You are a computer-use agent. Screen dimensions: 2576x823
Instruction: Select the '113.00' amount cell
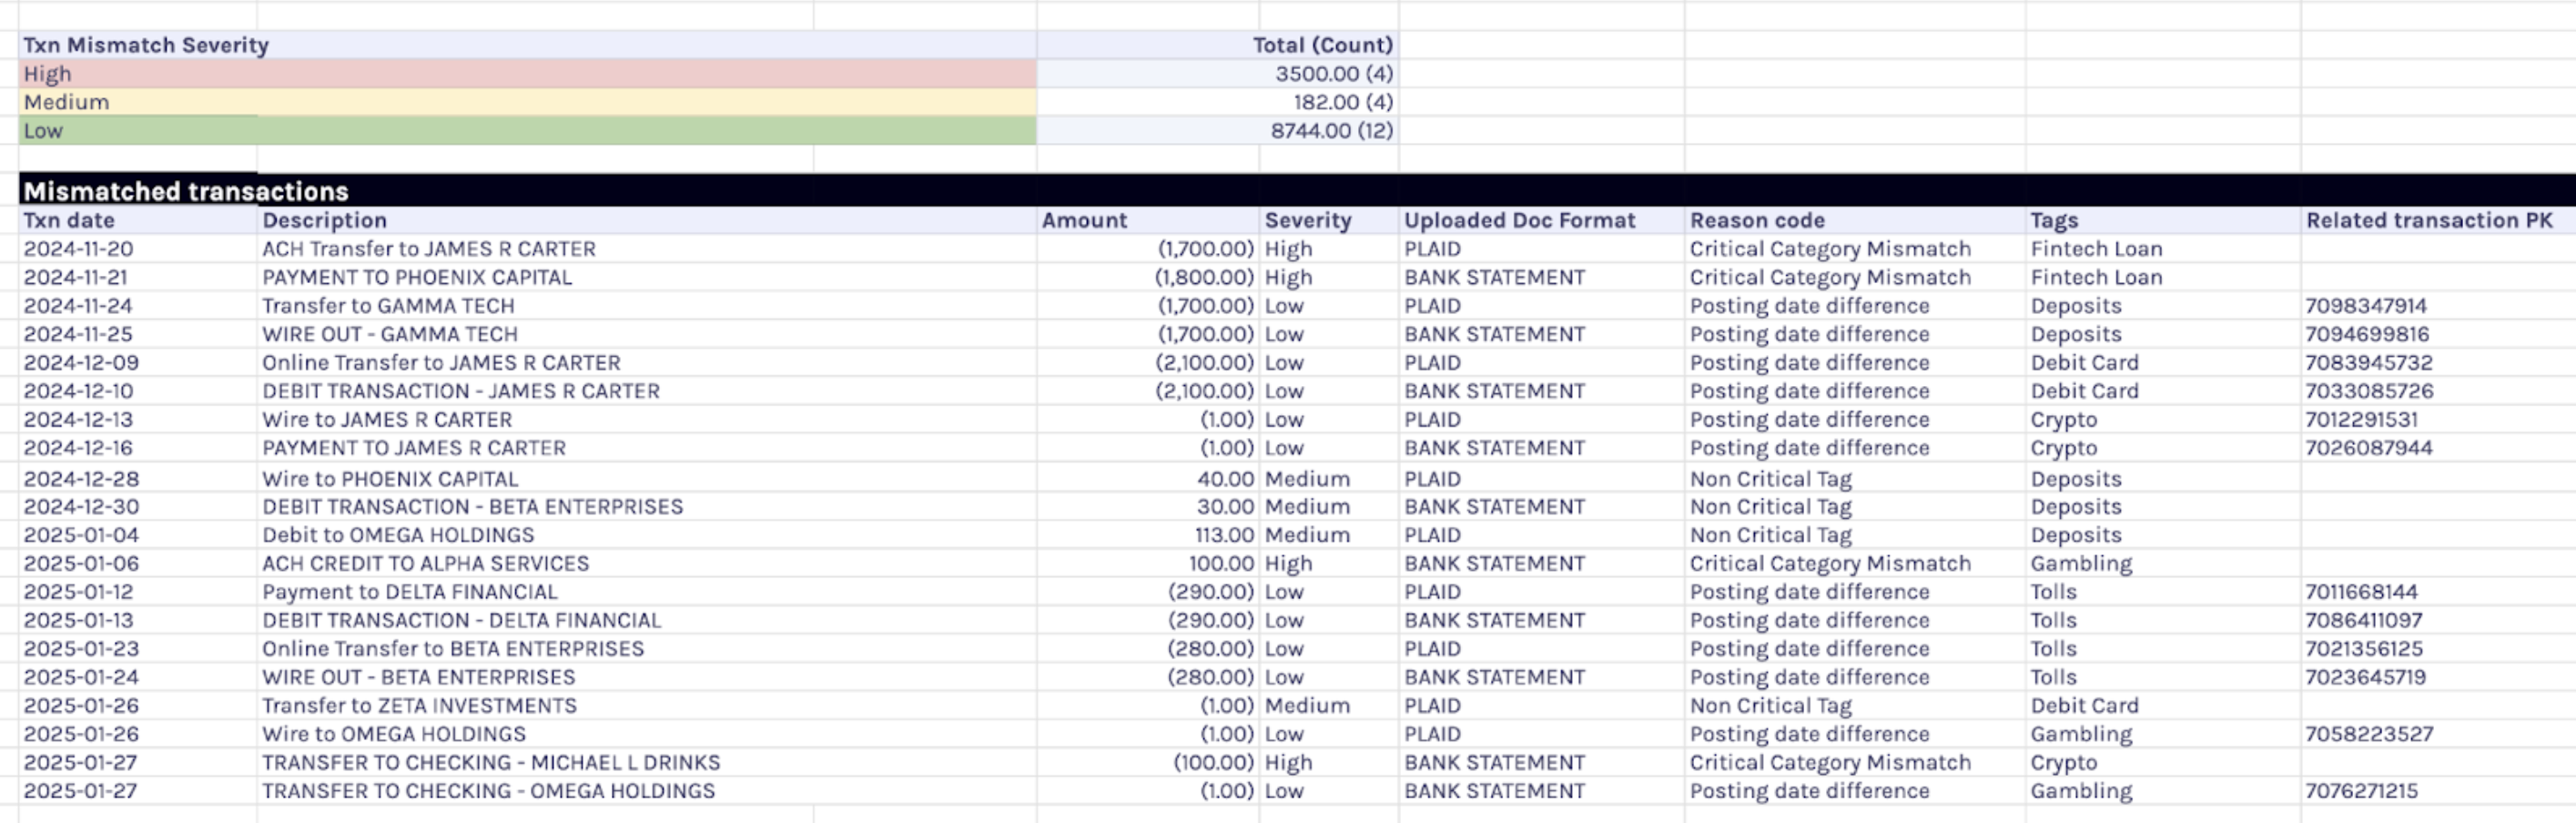click(1148, 535)
